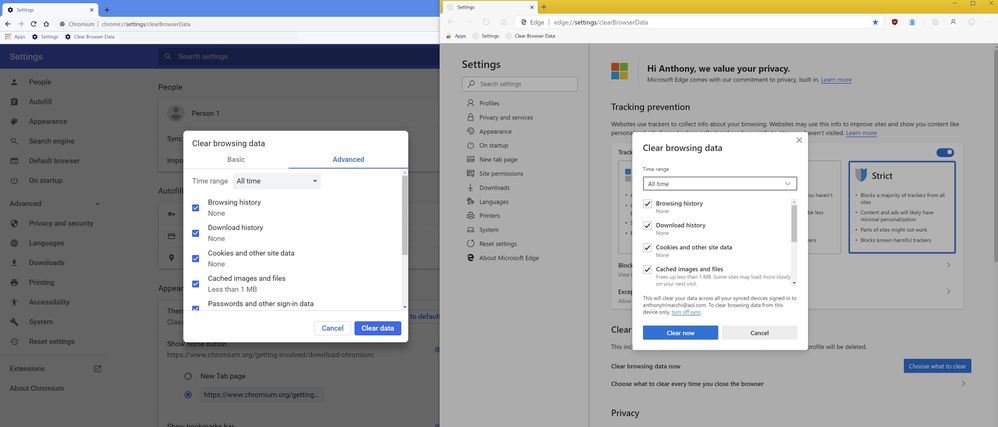This screenshot has height=427, width=998.
Task: Click the System wrench icon in Chromium
Action: click(x=14, y=322)
